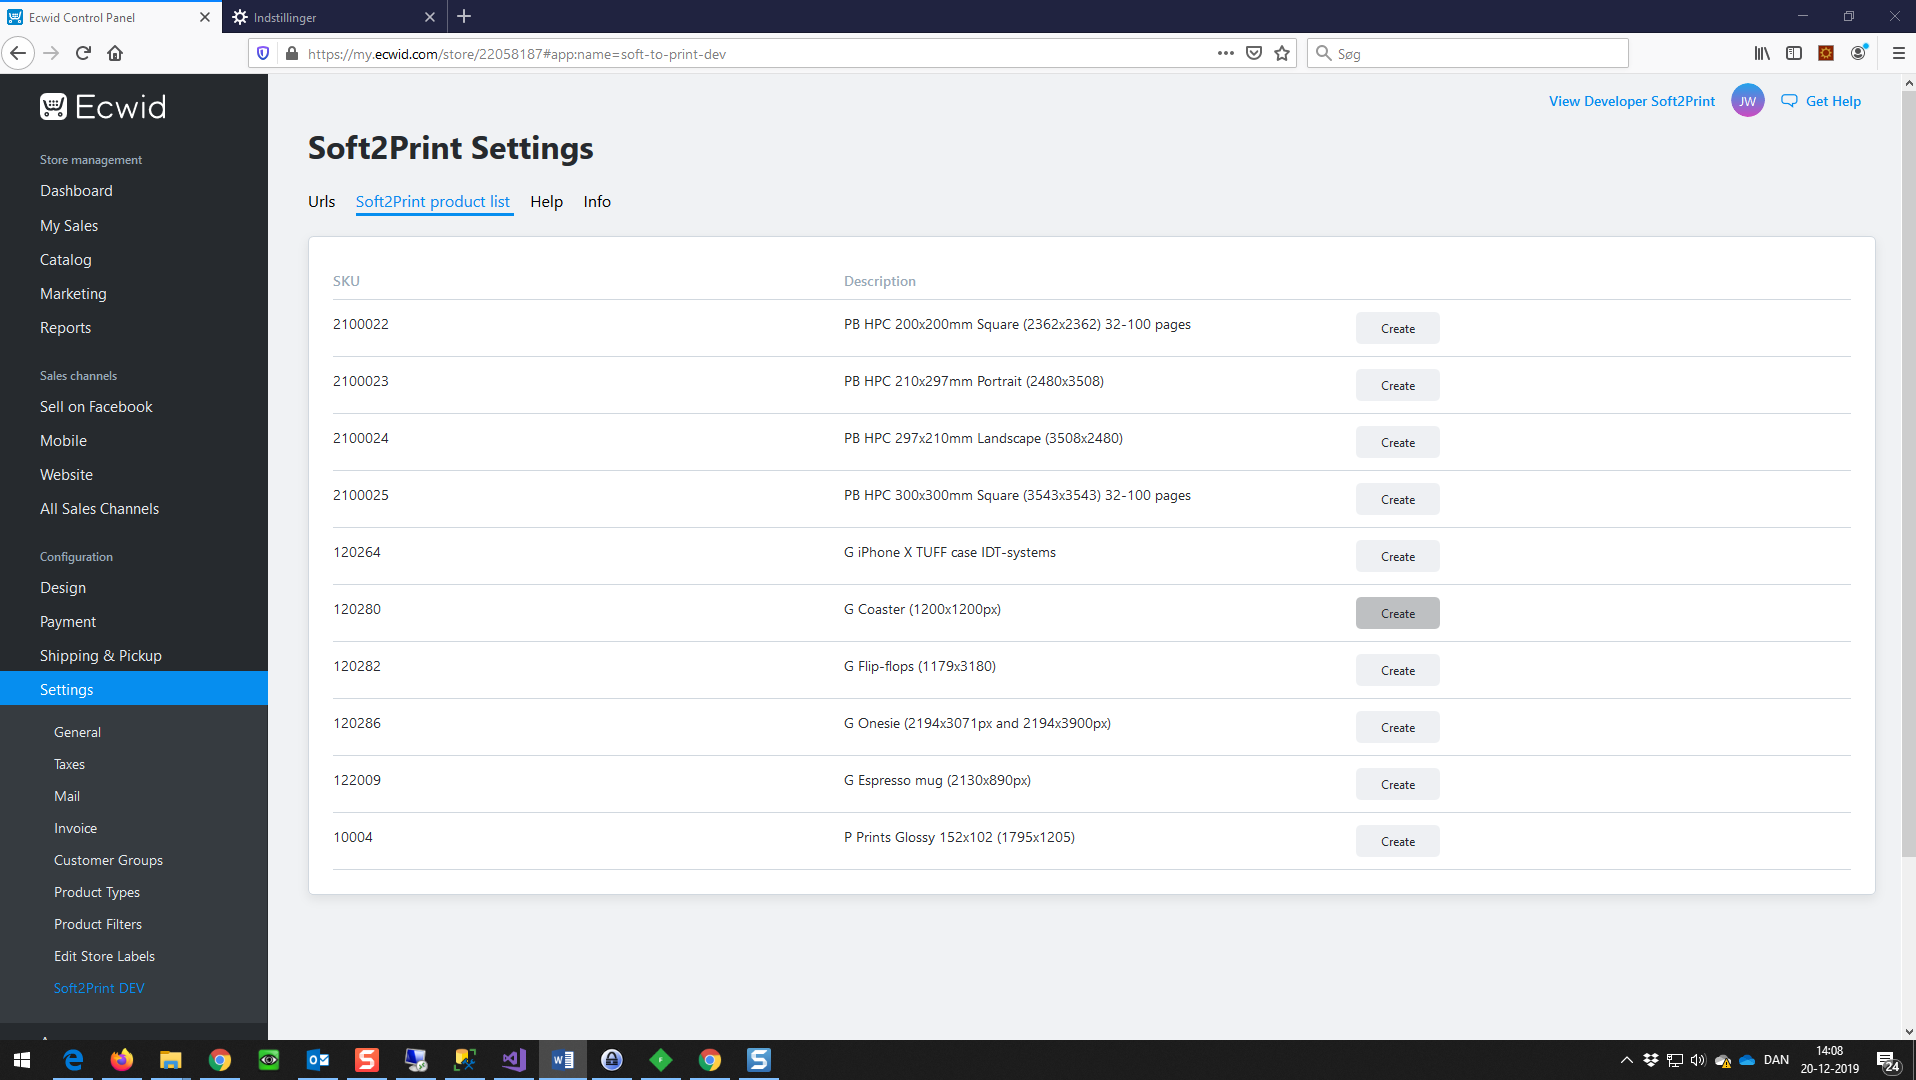Toggle the Firefox sidebar view icon
This screenshot has height=1080, width=1916.
[x=1794, y=53]
